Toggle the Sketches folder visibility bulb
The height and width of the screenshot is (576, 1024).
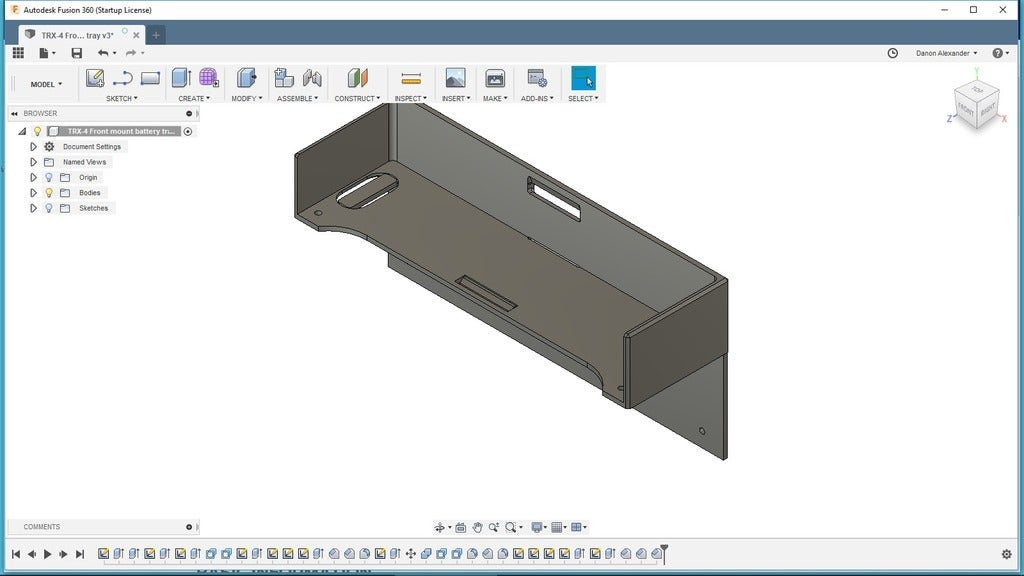tap(49, 208)
